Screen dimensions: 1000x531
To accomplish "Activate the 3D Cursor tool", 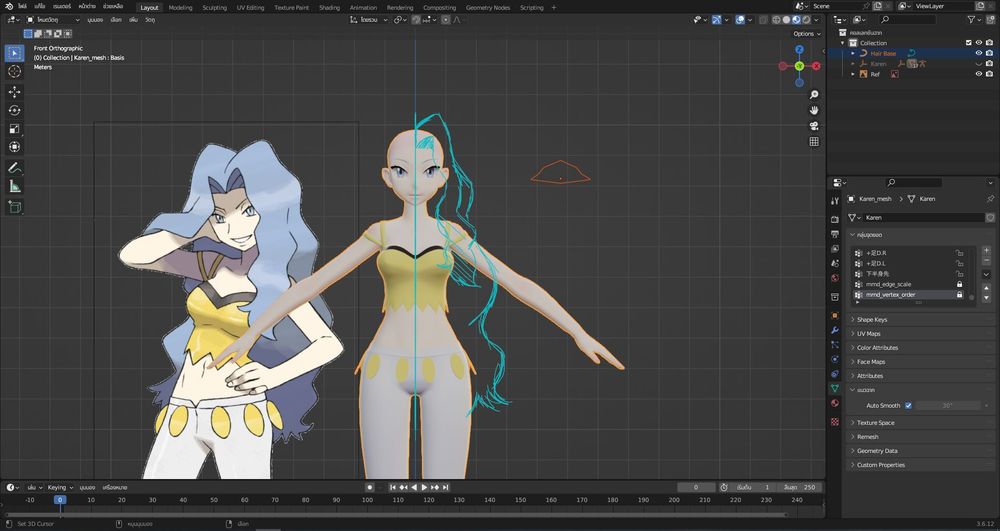I will point(15,72).
